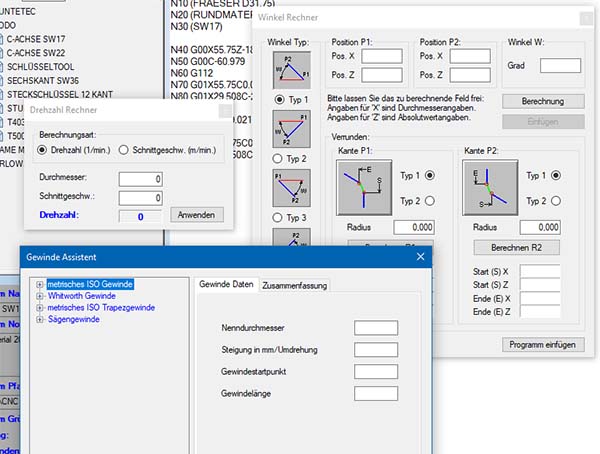
Task: Open C-ACHSE SW22 in the file list
Action: coord(36,53)
